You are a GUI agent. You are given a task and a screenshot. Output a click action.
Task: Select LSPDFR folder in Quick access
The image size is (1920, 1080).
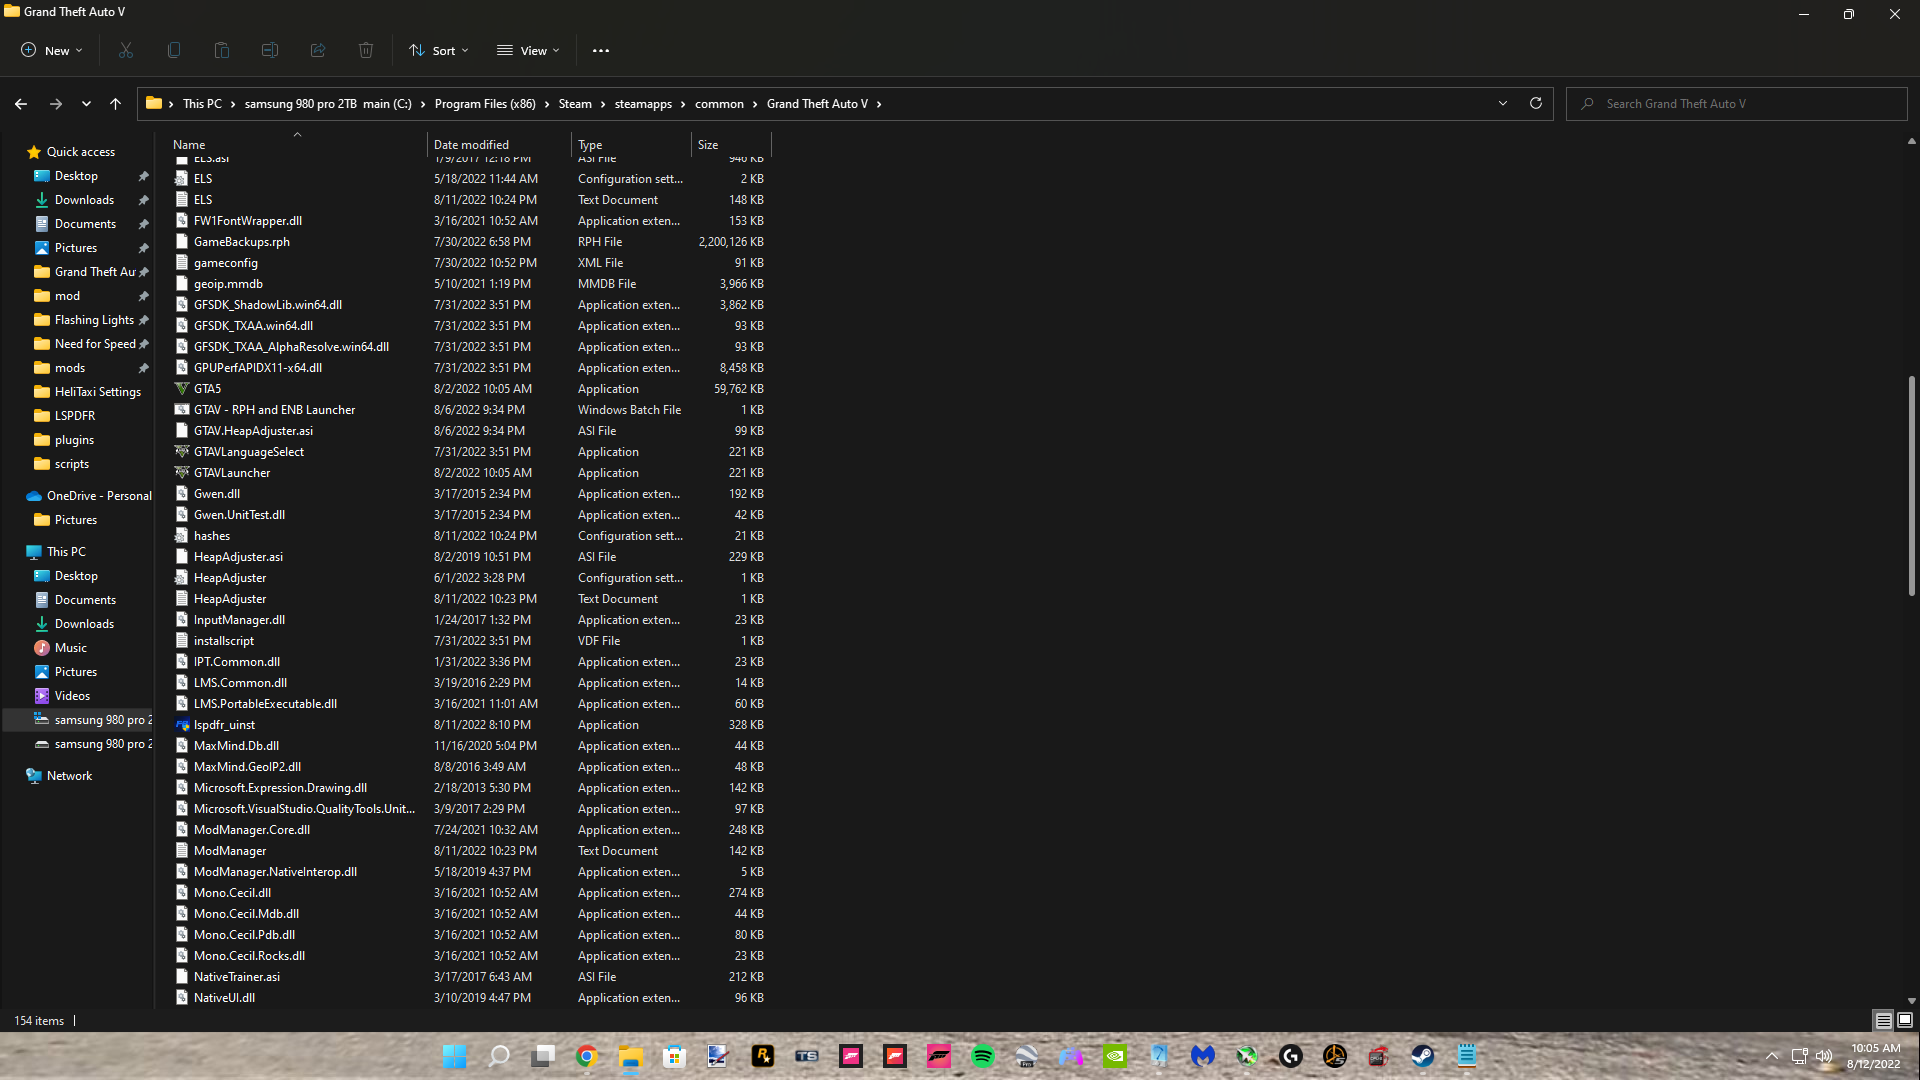click(74, 416)
